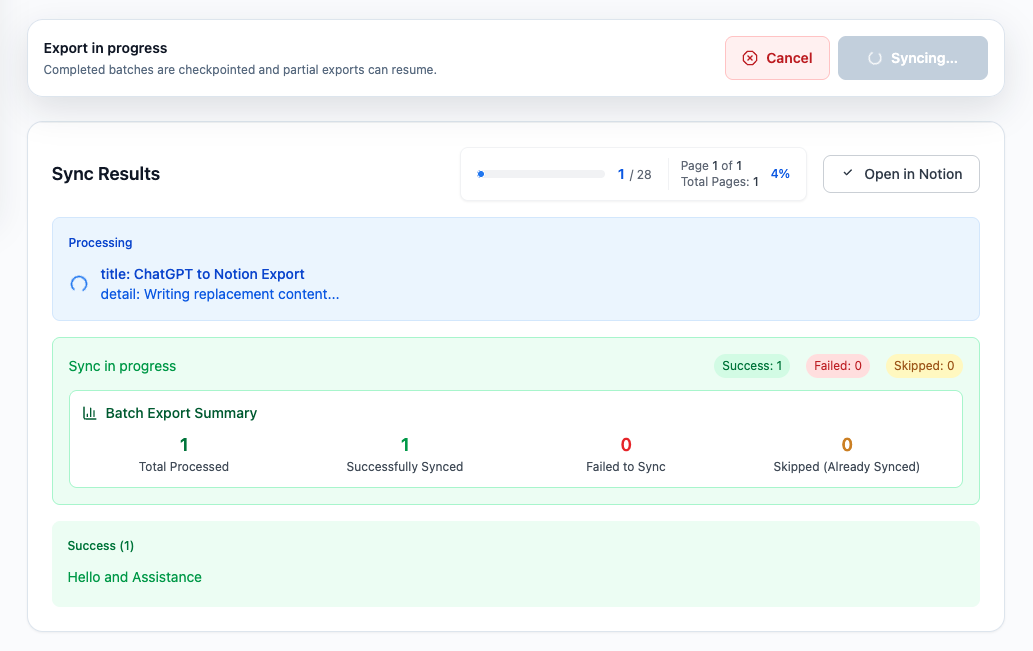Image resolution: width=1033 pixels, height=651 pixels.
Task: Click the 'Processing' label
Action: pyautogui.click(x=100, y=242)
